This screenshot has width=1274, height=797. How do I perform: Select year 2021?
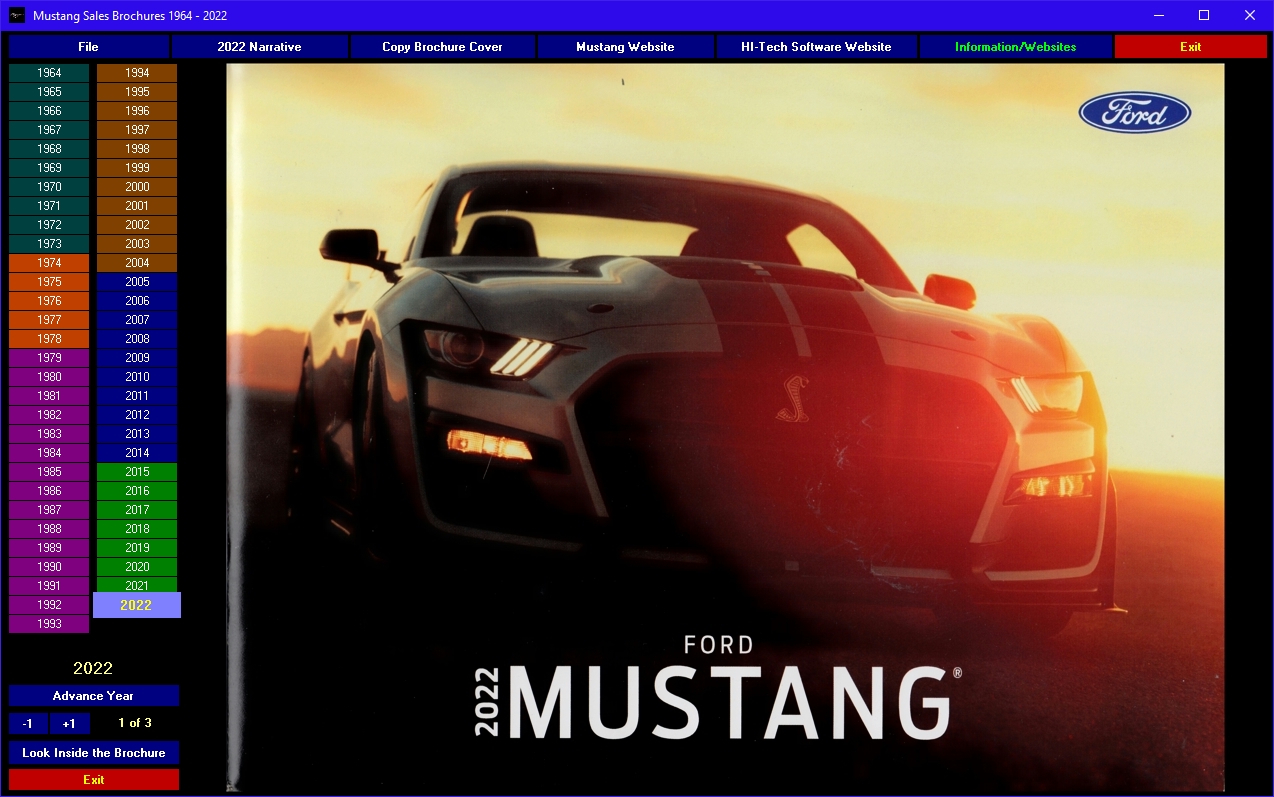click(137, 586)
